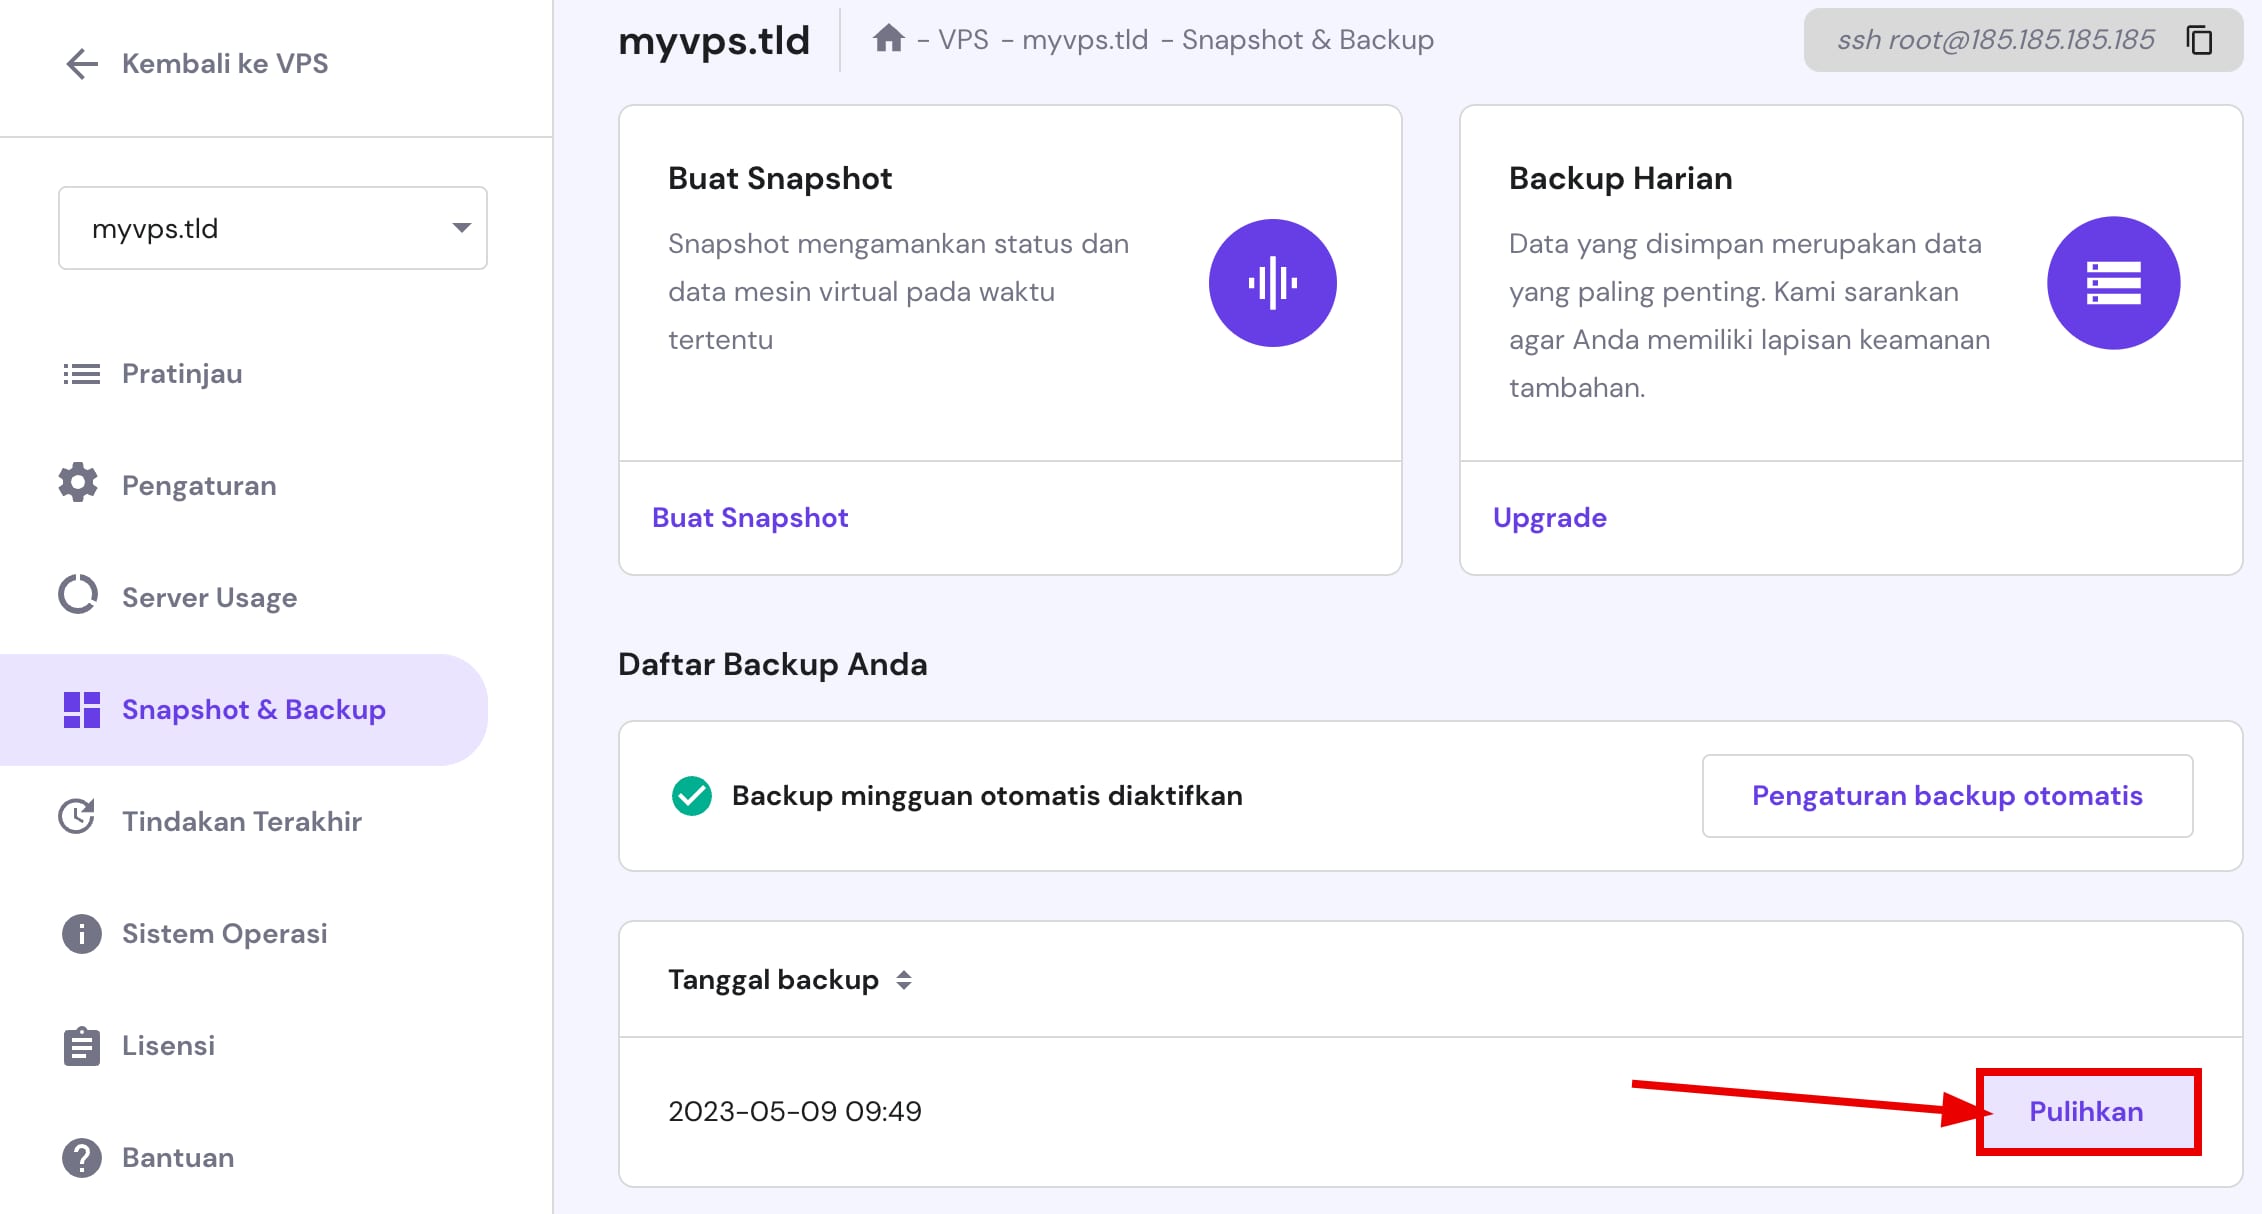Click the purple snapshot waveform icon
The height and width of the screenshot is (1214, 2262).
(x=1273, y=283)
